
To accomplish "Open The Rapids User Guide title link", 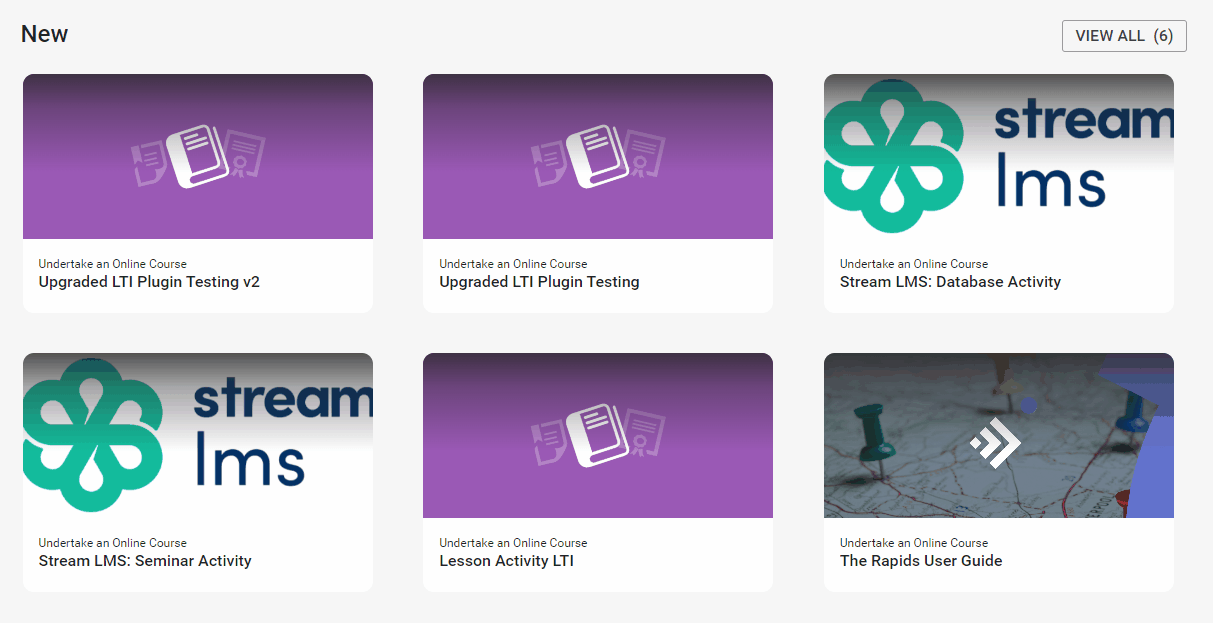I will (x=921, y=561).
